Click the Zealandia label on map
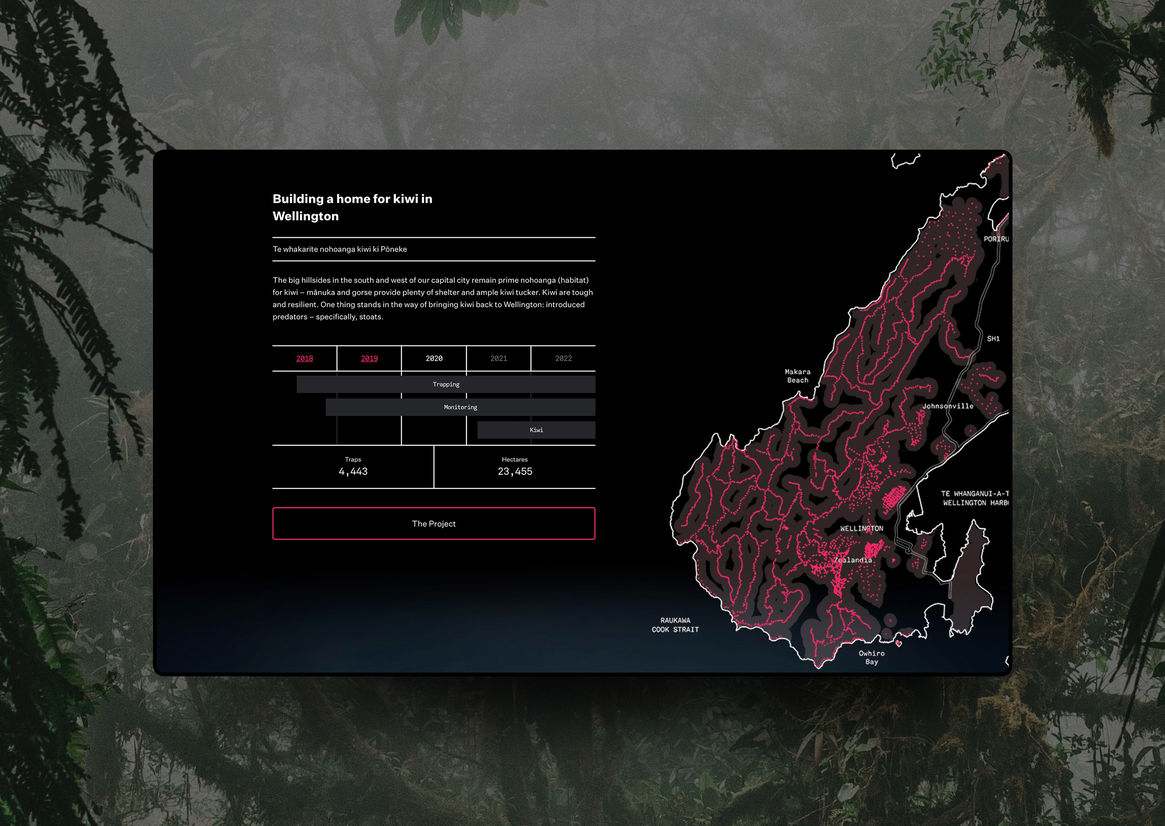Image resolution: width=1165 pixels, height=826 pixels. (852, 560)
